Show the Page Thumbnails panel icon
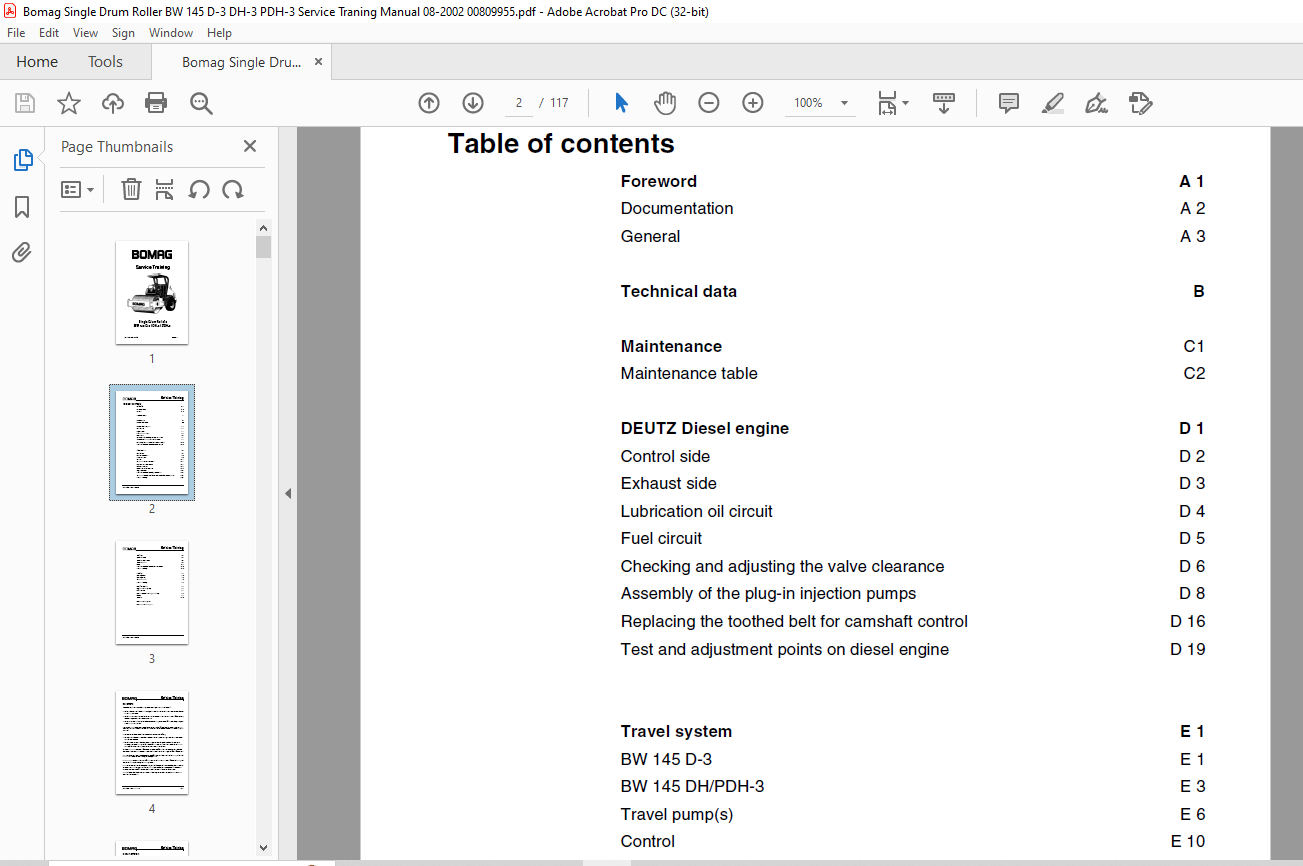1303x866 pixels. click(x=22, y=160)
